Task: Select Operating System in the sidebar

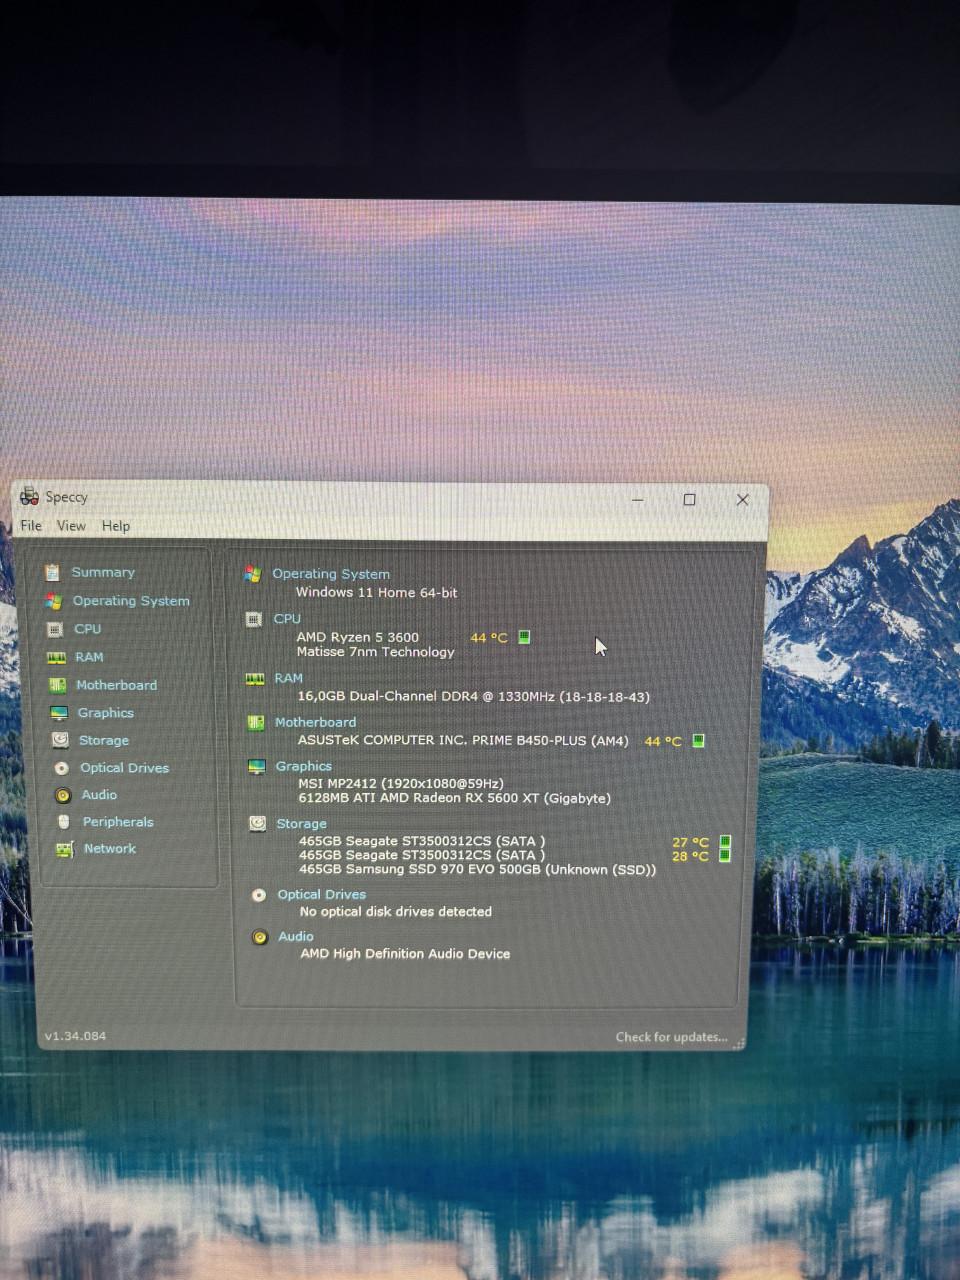Action: (x=131, y=601)
